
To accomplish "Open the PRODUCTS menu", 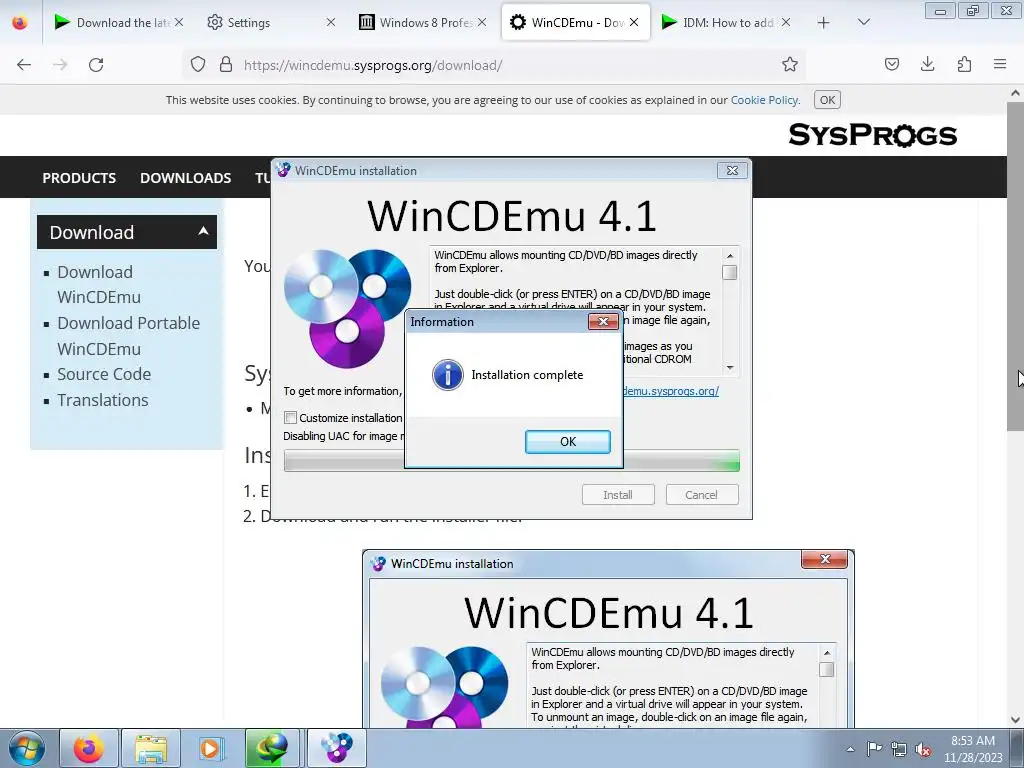I will [79, 178].
